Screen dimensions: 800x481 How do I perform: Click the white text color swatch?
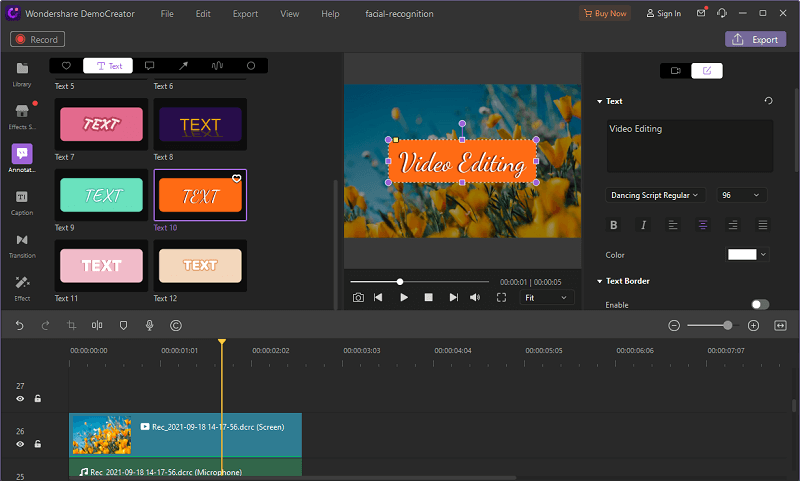tap(742, 255)
